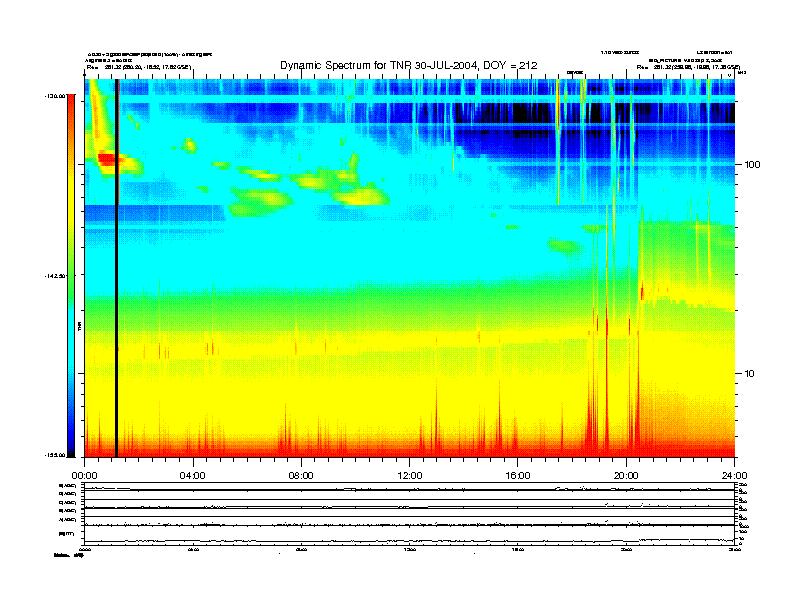Click the Dynamic Spectrum for TNR plot title

pos(409,66)
